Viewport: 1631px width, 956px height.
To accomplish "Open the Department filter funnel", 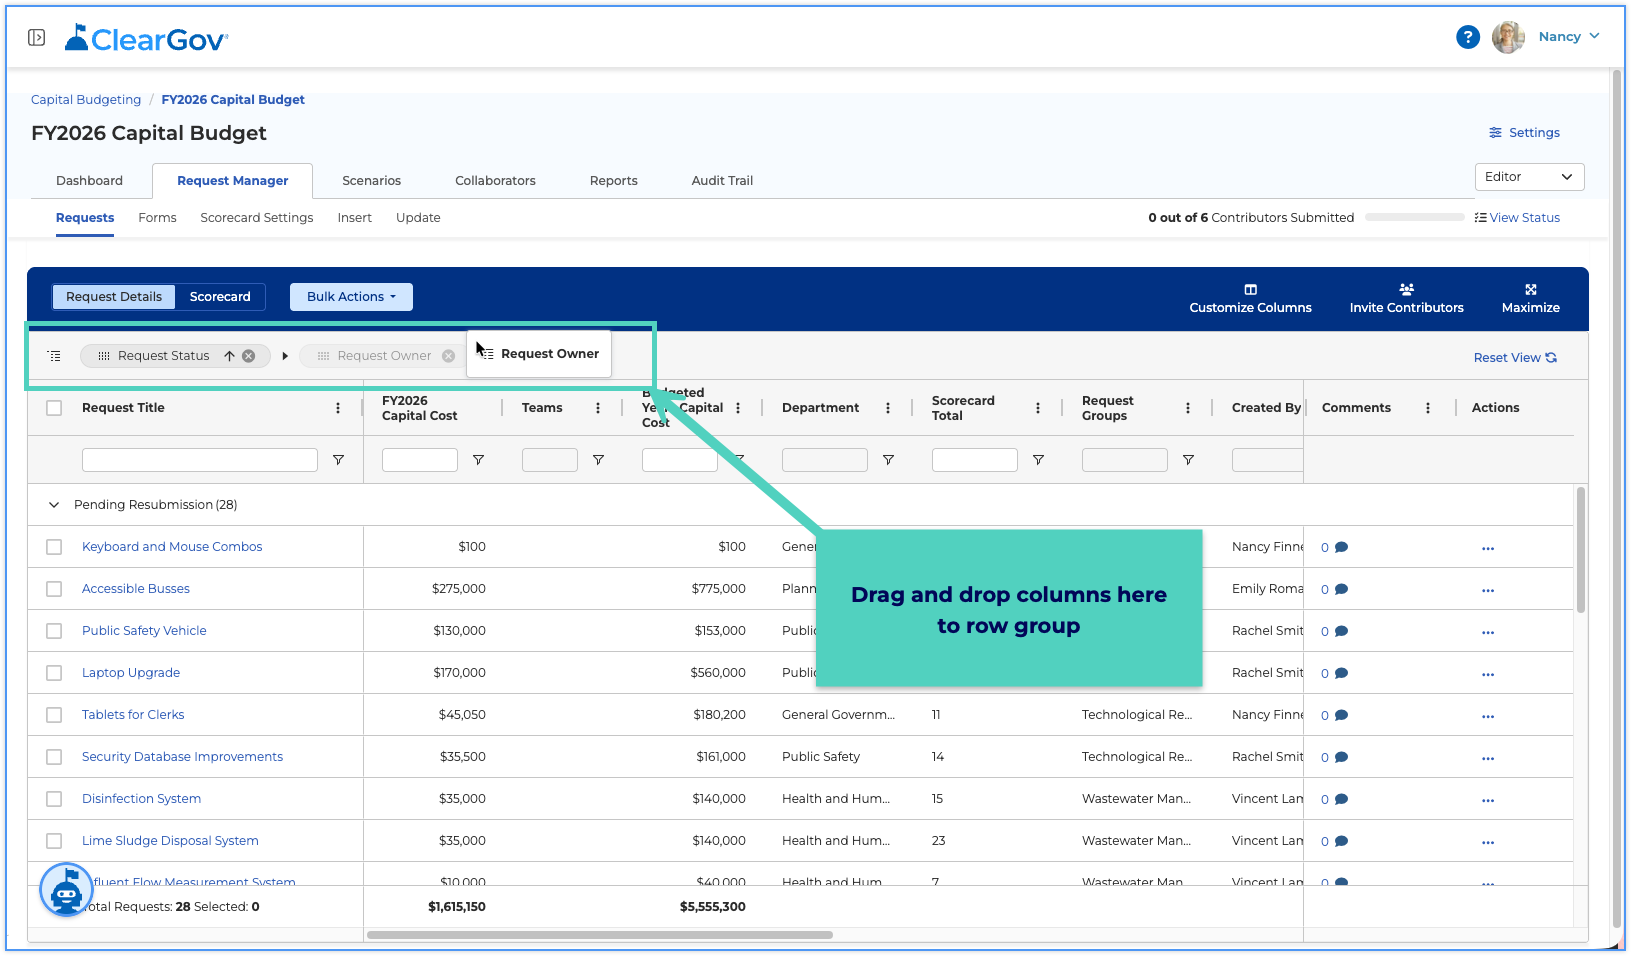I will 888,460.
